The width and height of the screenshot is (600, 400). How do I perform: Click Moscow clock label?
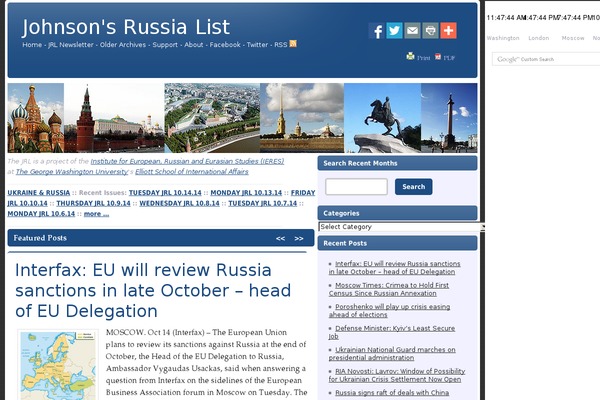coord(573,38)
